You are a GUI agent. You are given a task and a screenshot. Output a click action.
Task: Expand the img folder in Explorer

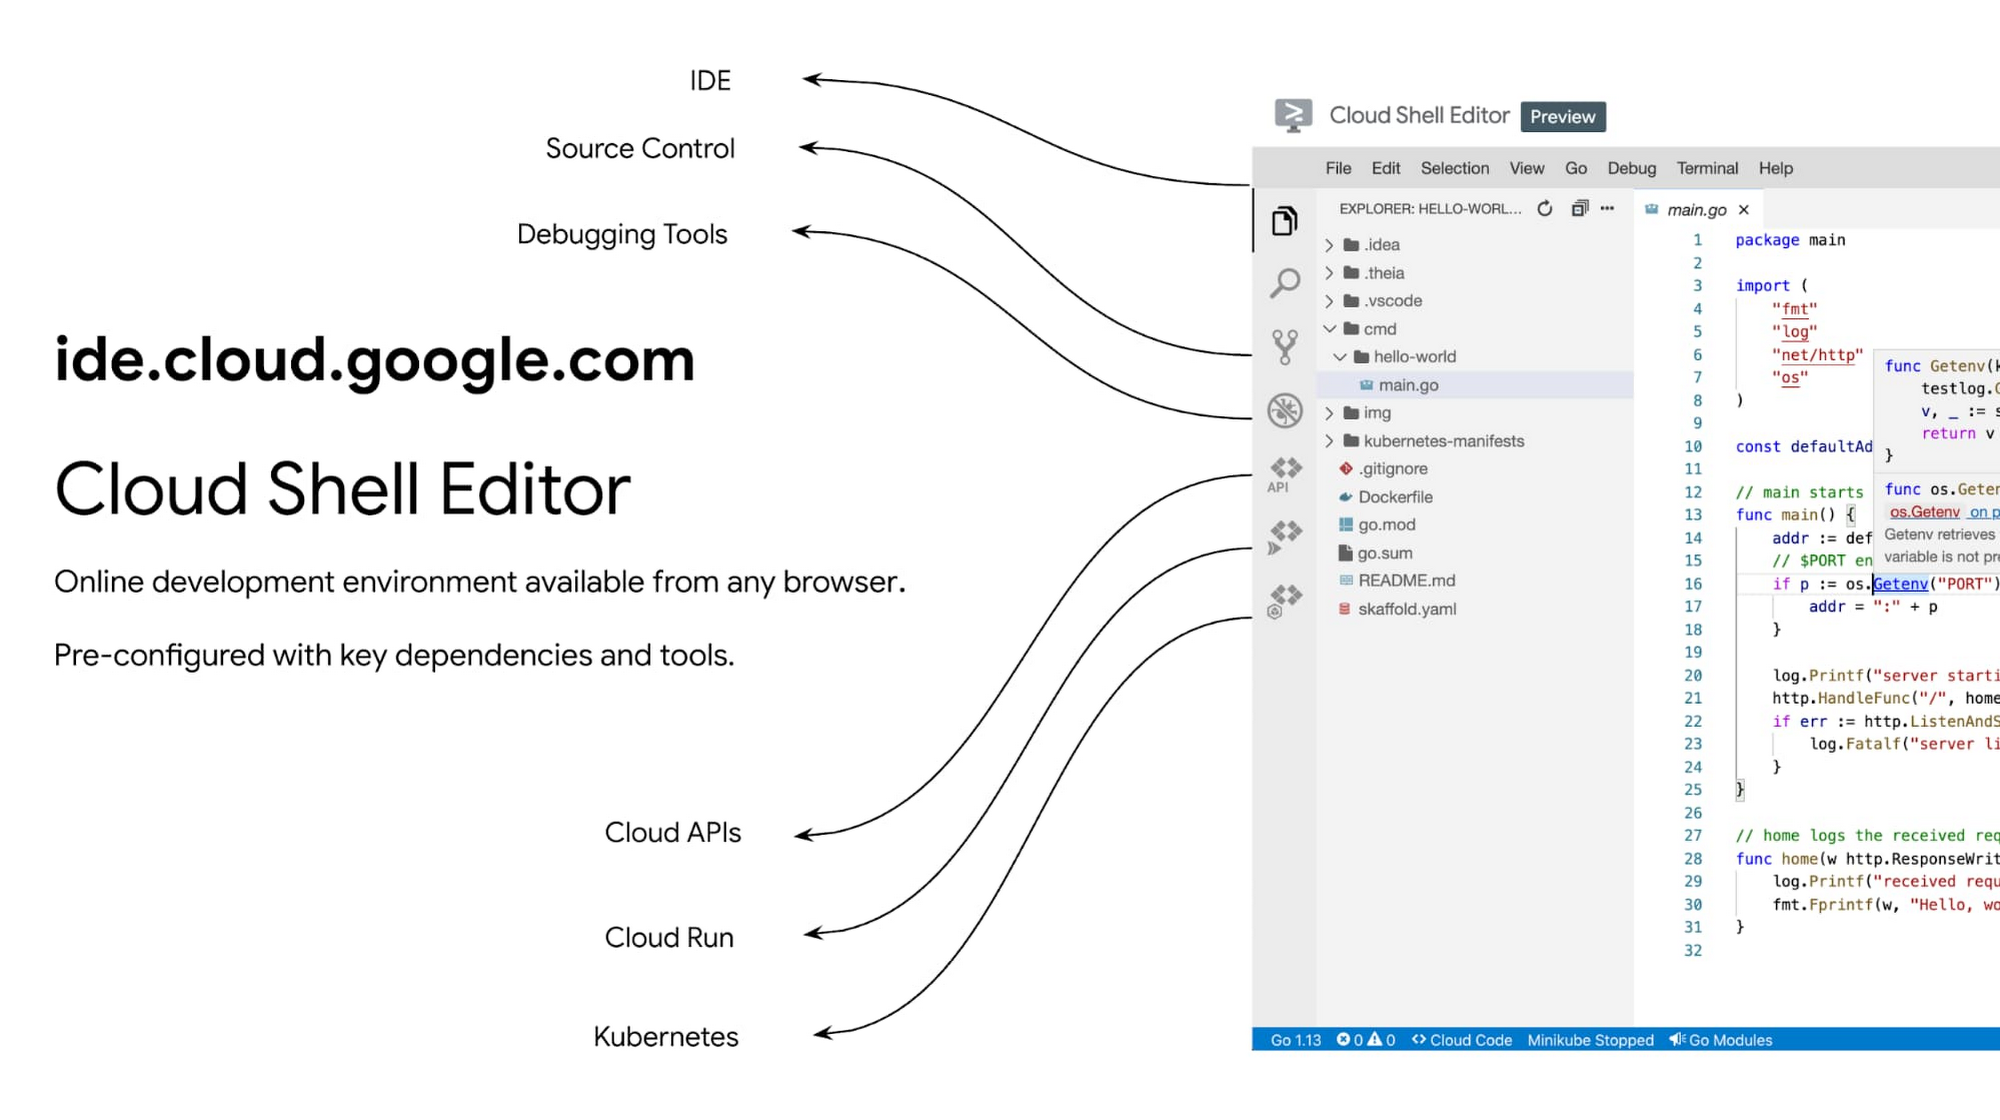click(1332, 412)
